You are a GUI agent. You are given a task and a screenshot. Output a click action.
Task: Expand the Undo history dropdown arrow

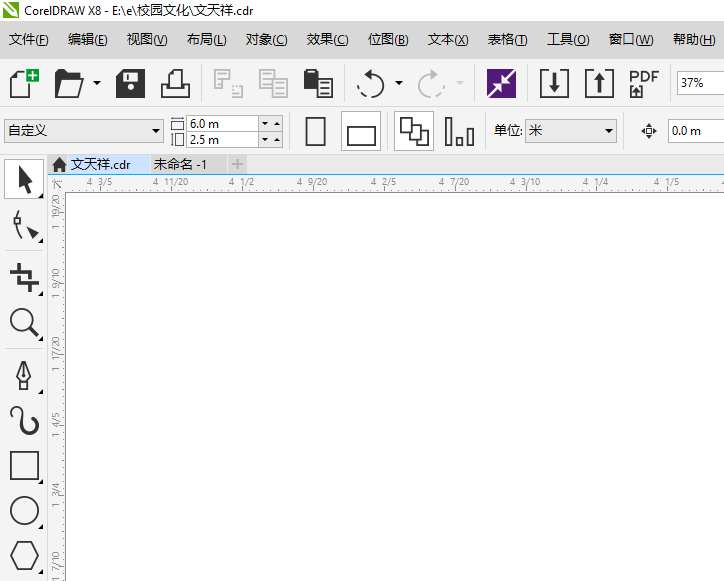coord(399,83)
